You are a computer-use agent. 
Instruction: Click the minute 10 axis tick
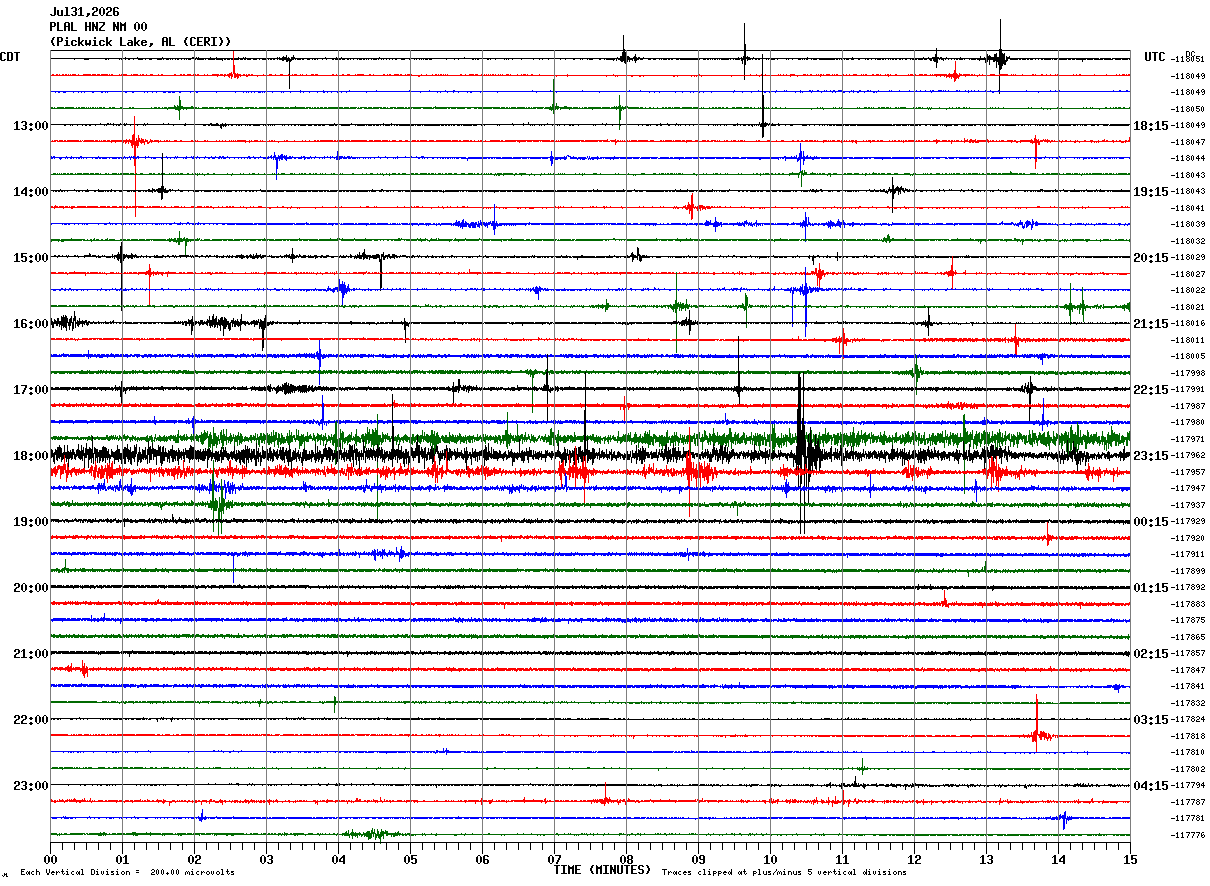(x=770, y=859)
